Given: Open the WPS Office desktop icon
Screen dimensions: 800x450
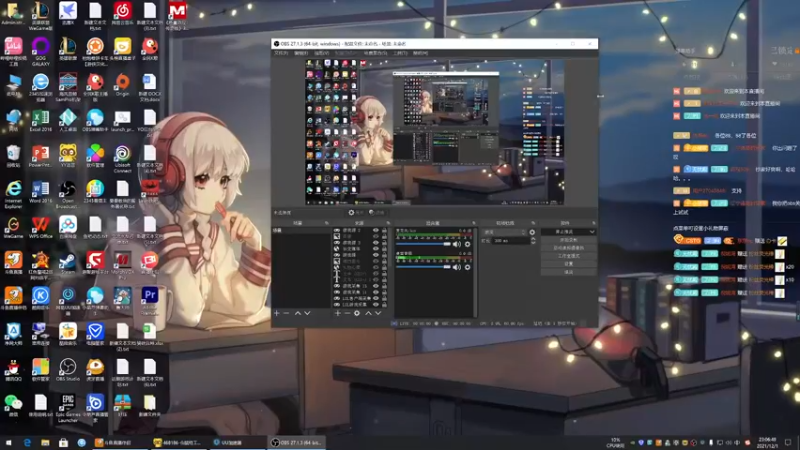Looking at the screenshot, I should [x=40, y=228].
